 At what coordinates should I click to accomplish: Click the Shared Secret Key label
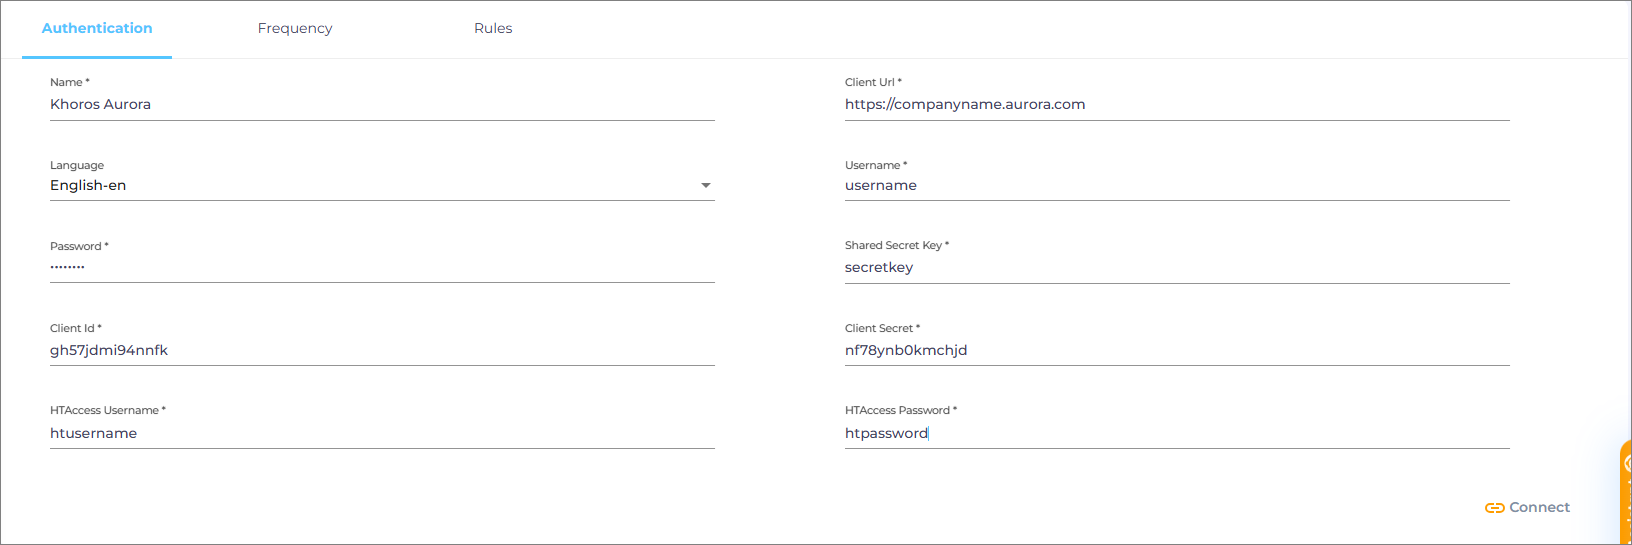895,246
